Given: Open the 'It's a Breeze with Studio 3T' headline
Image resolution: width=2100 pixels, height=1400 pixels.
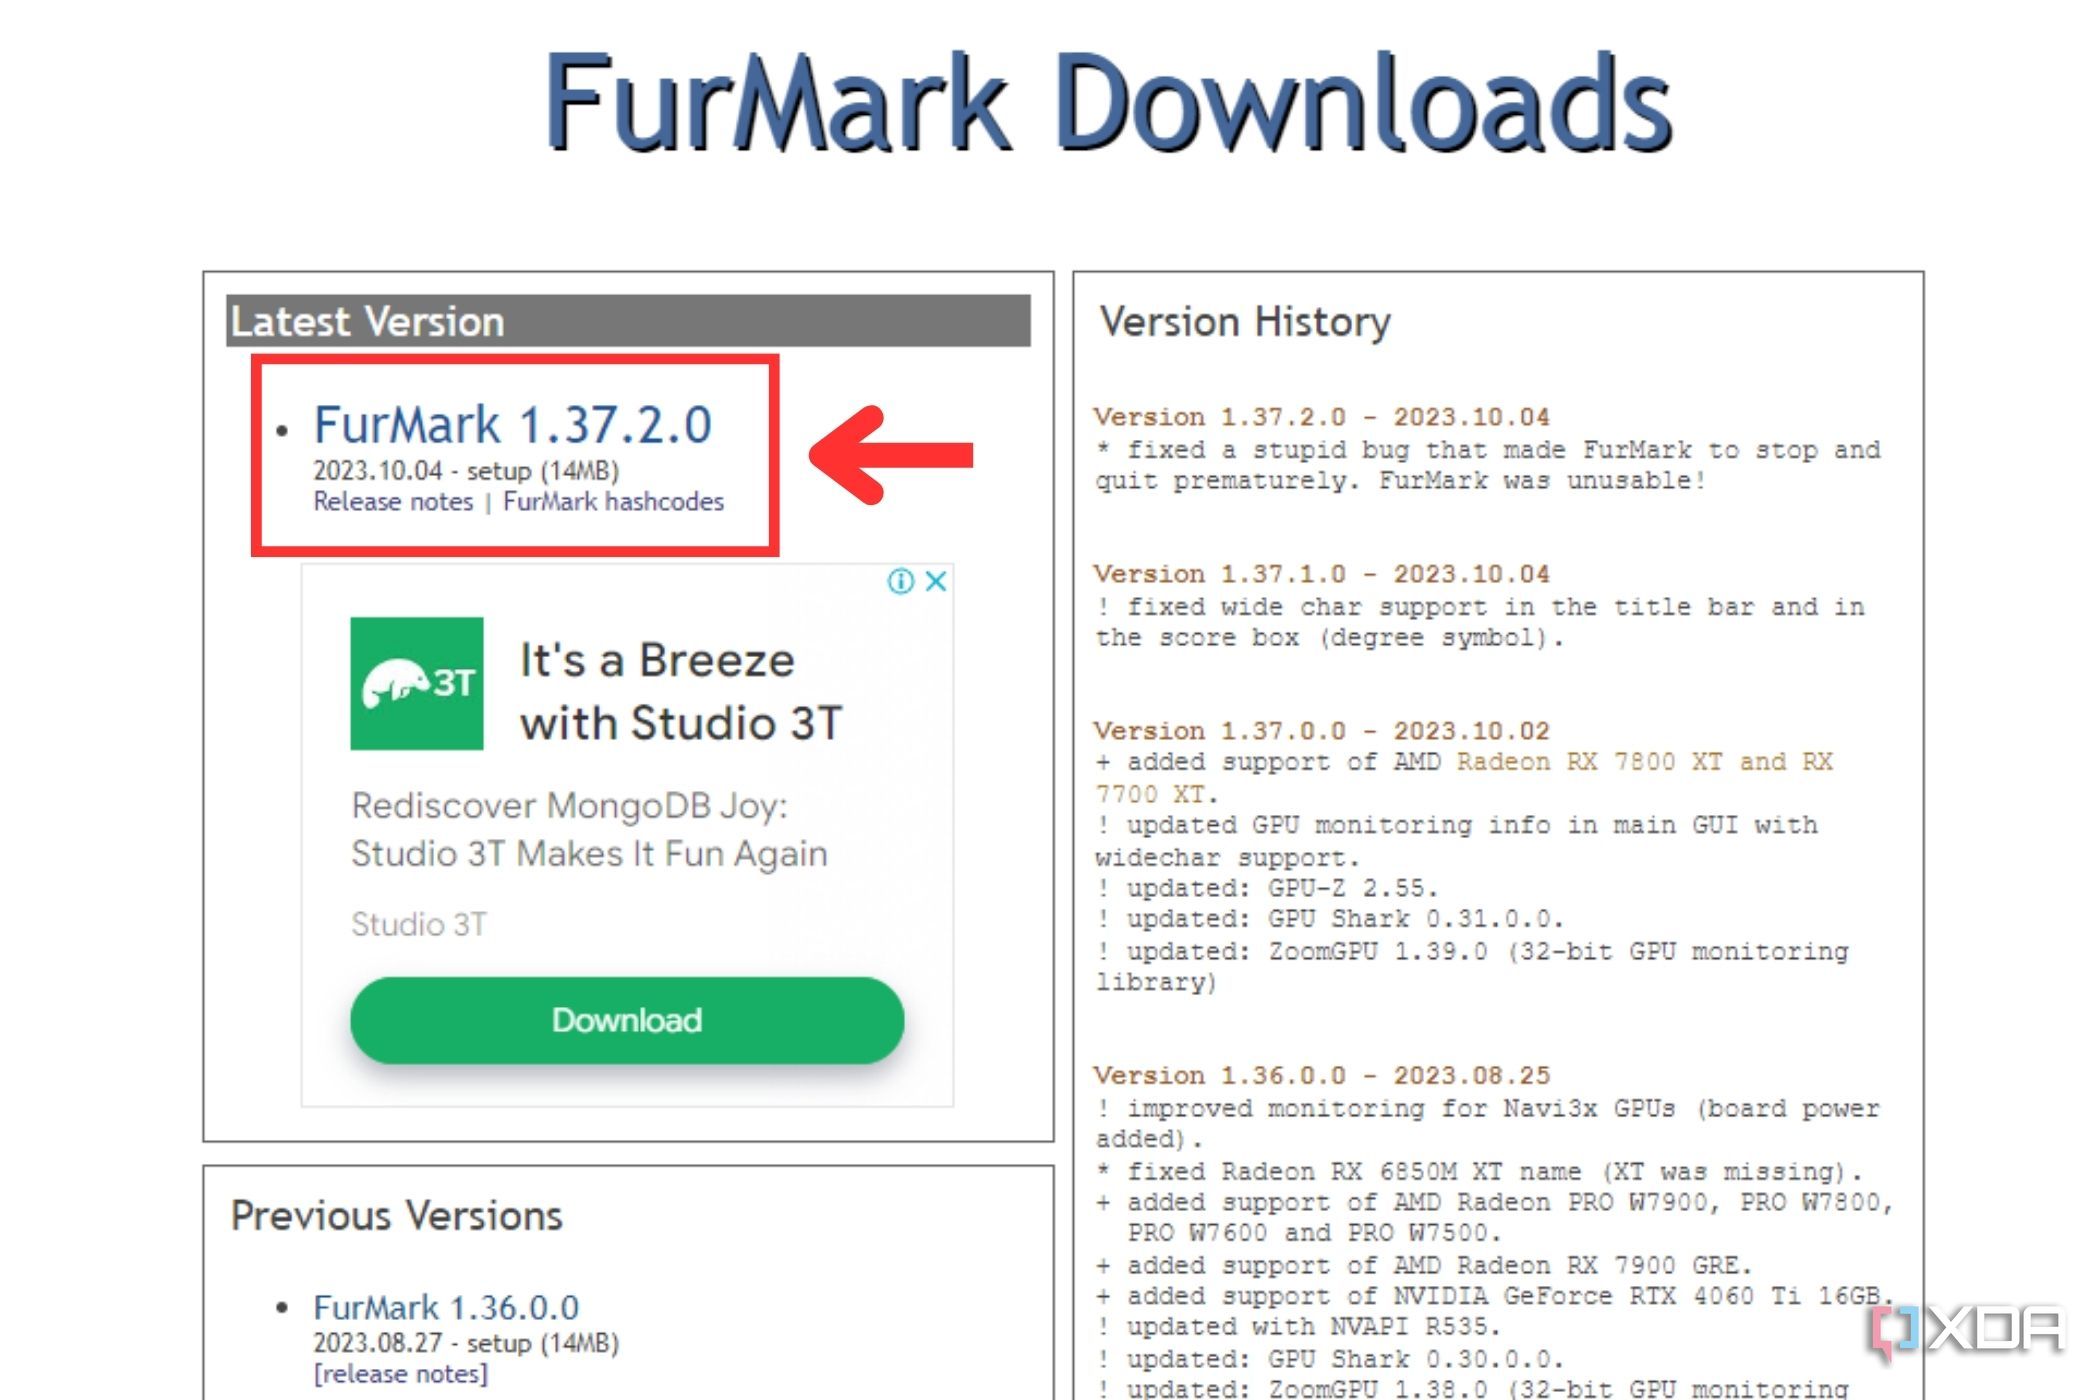Looking at the screenshot, I should 681,692.
